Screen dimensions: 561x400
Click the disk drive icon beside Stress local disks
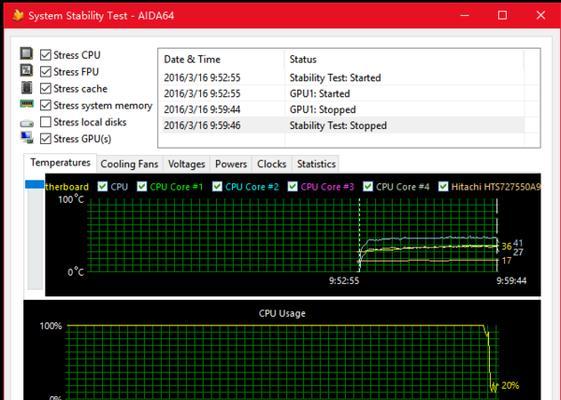(27, 123)
